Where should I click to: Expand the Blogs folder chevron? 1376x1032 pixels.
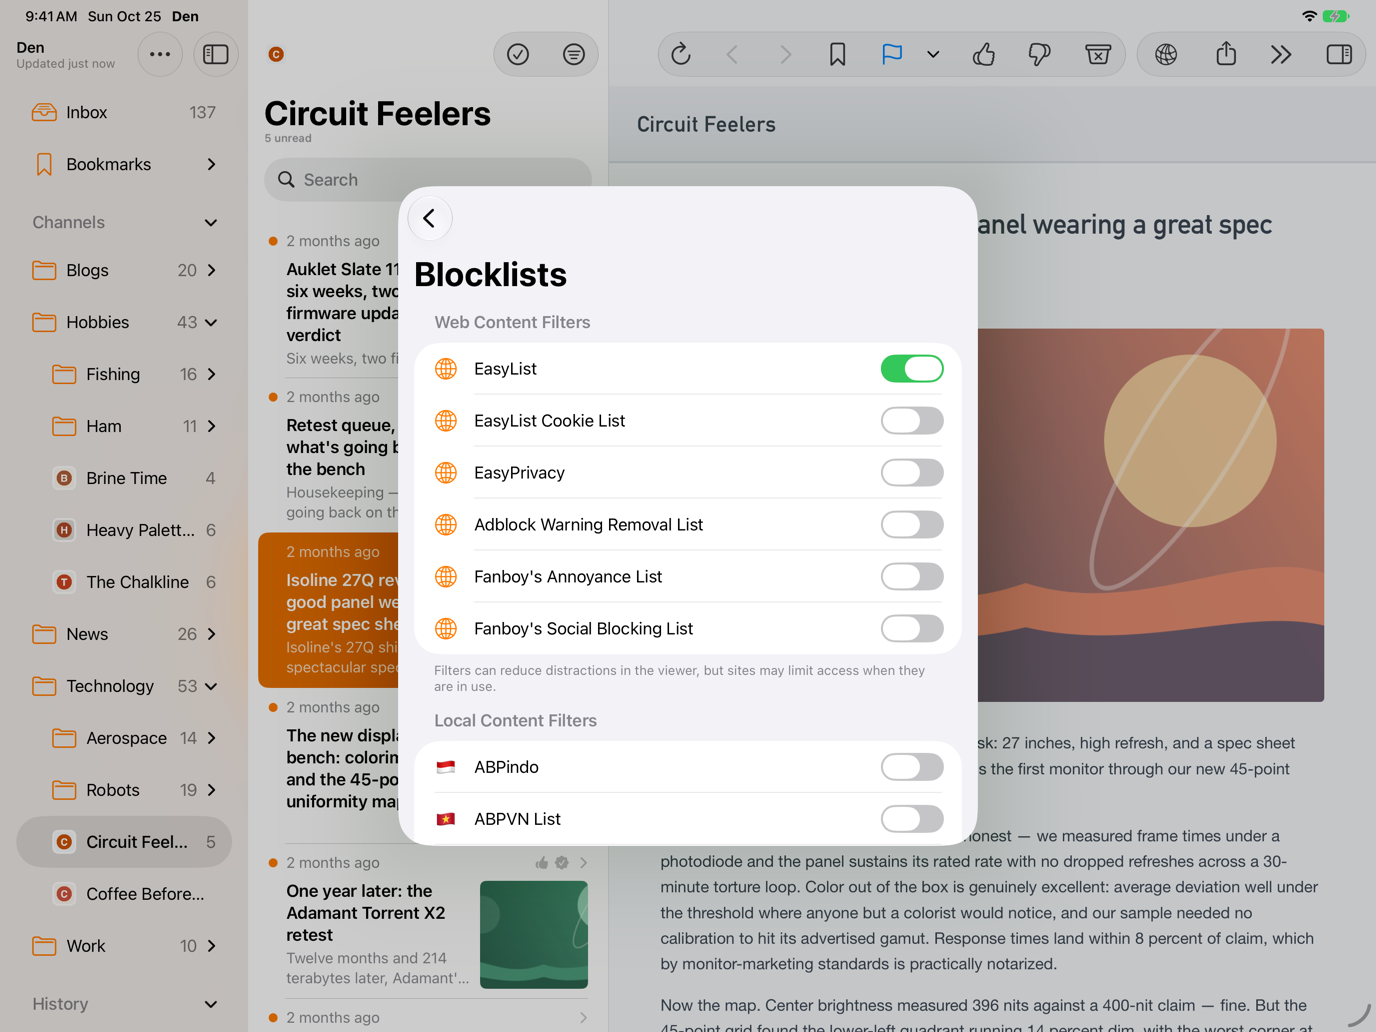coord(211,270)
